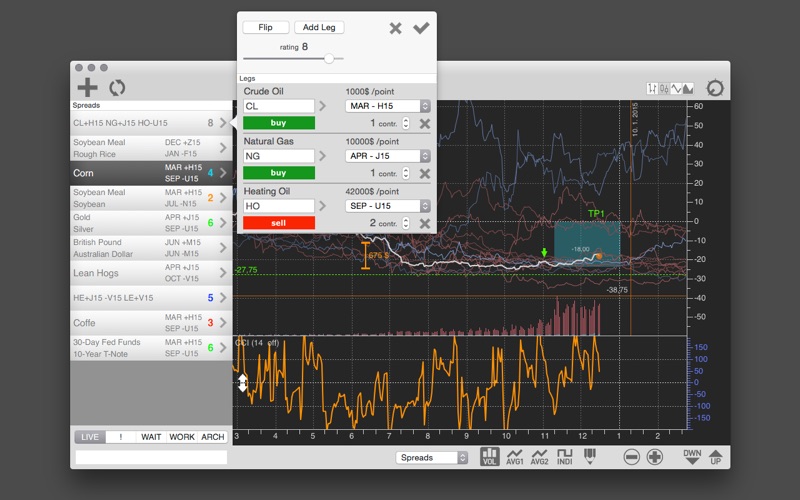Toggle the AVG1 average line
The height and width of the screenshot is (500, 800).
pyautogui.click(x=516, y=457)
